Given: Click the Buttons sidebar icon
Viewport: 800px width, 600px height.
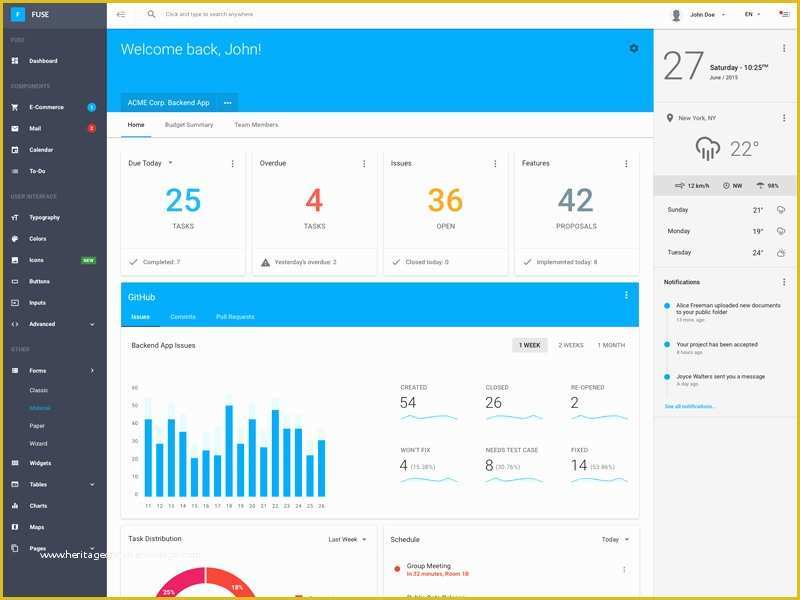Looking at the screenshot, I should 15,282.
